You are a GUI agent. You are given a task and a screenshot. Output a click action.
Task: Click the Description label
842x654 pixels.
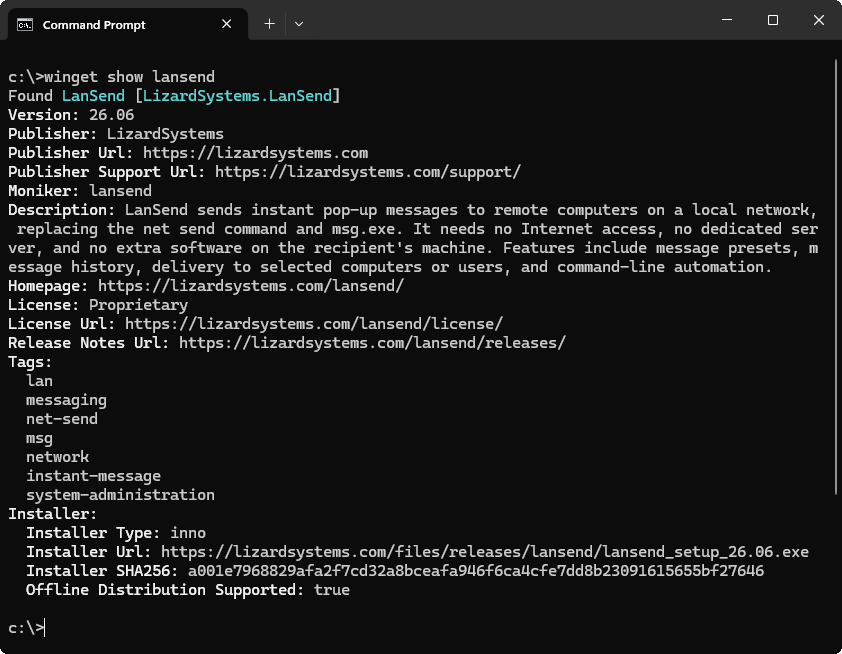tap(62, 210)
